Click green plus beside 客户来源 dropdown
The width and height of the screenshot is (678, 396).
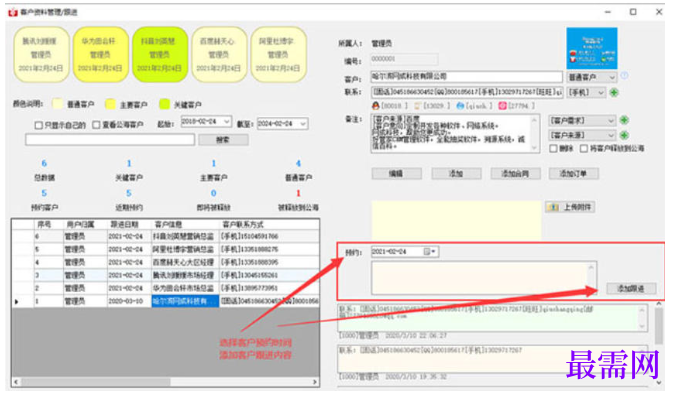coord(624,135)
